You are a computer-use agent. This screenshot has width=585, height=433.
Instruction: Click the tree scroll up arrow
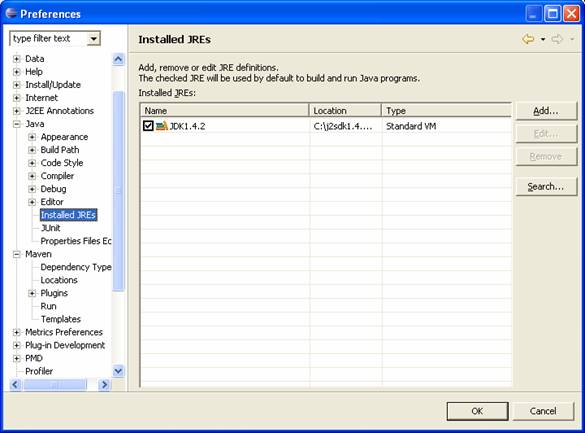pyautogui.click(x=118, y=59)
